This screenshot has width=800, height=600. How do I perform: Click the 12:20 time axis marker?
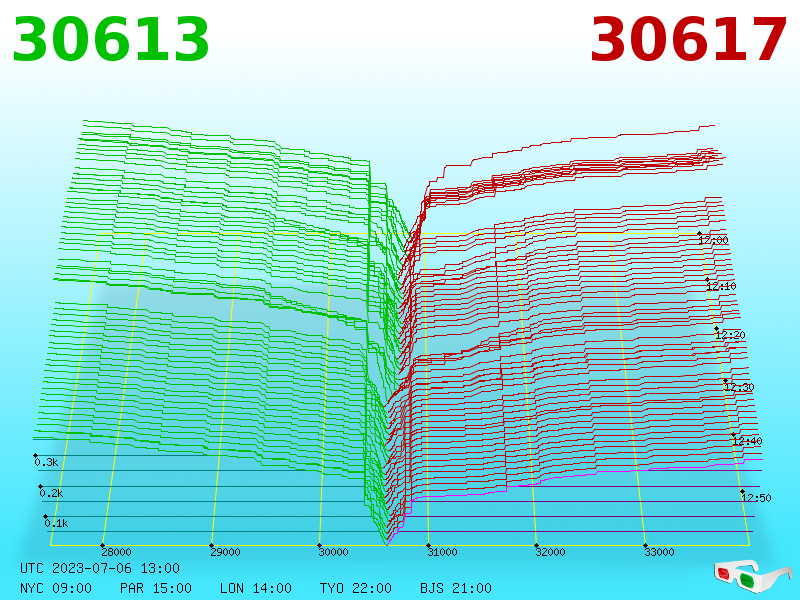(x=730, y=335)
